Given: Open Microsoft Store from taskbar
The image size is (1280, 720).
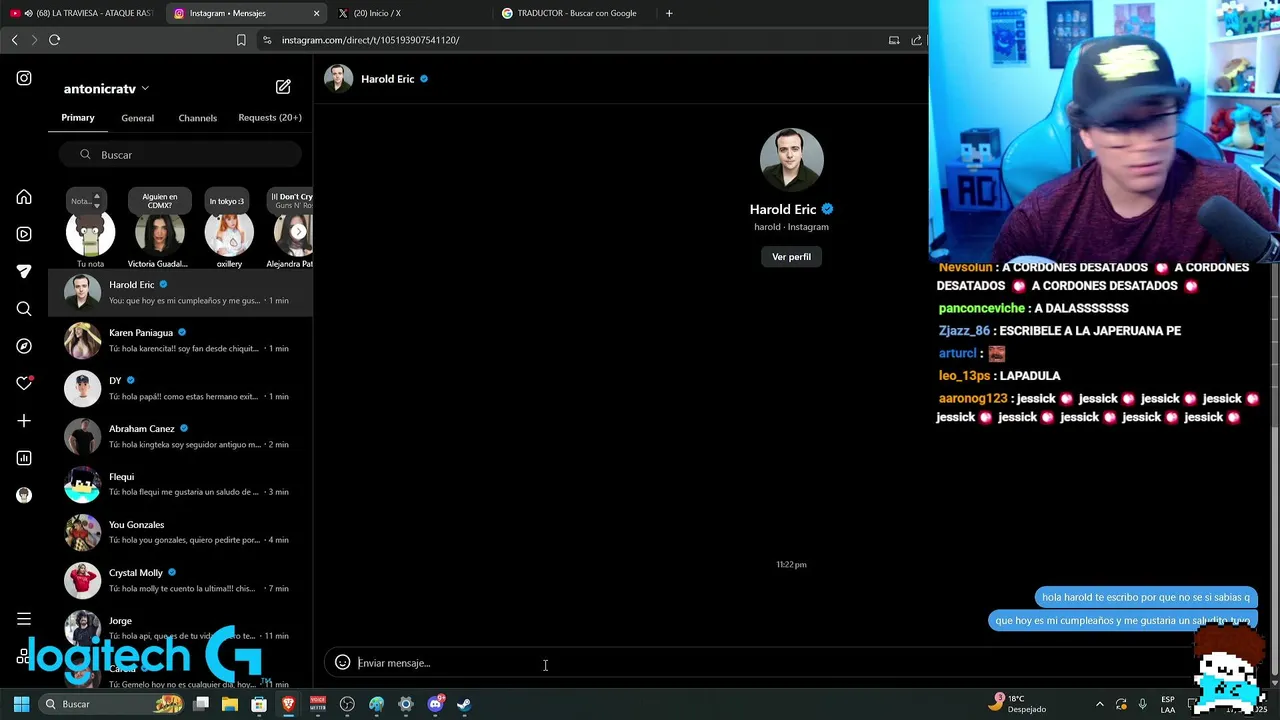Looking at the screenshot, I should [259, 704].
